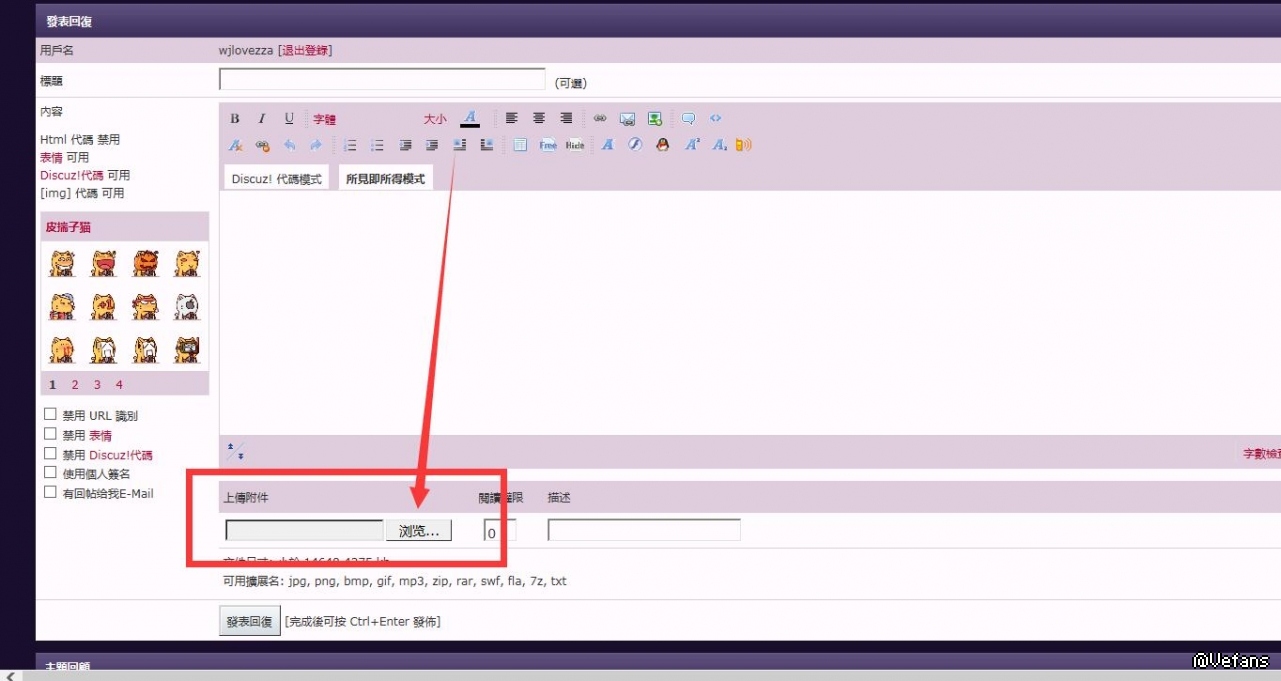Screen dimensions: 1281x681
Task: Enable the 使用個人簽名 checkbox
Action: click(x=50, y=472)
